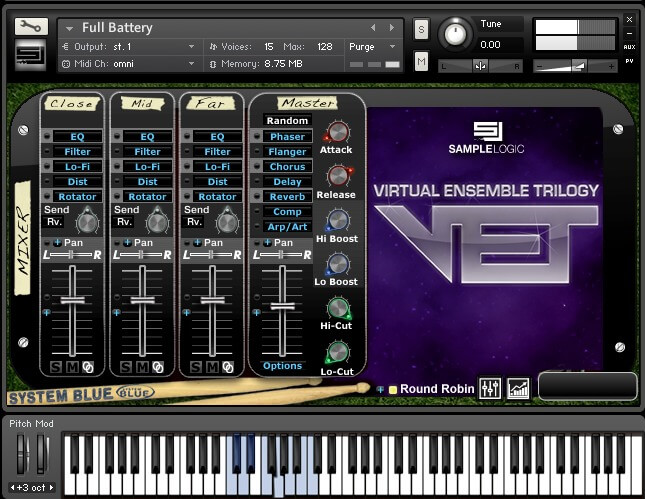This screenshot has width=645, height=499.
Task: Open the Midi Ch omni dropdown
Action: [191, 64]
